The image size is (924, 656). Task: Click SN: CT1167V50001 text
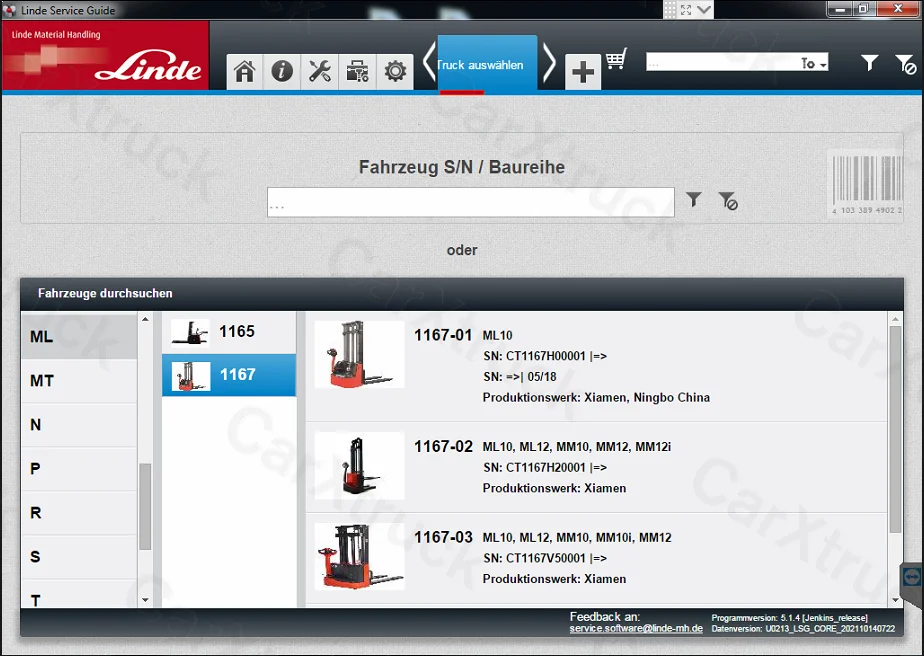click(544, 558)
